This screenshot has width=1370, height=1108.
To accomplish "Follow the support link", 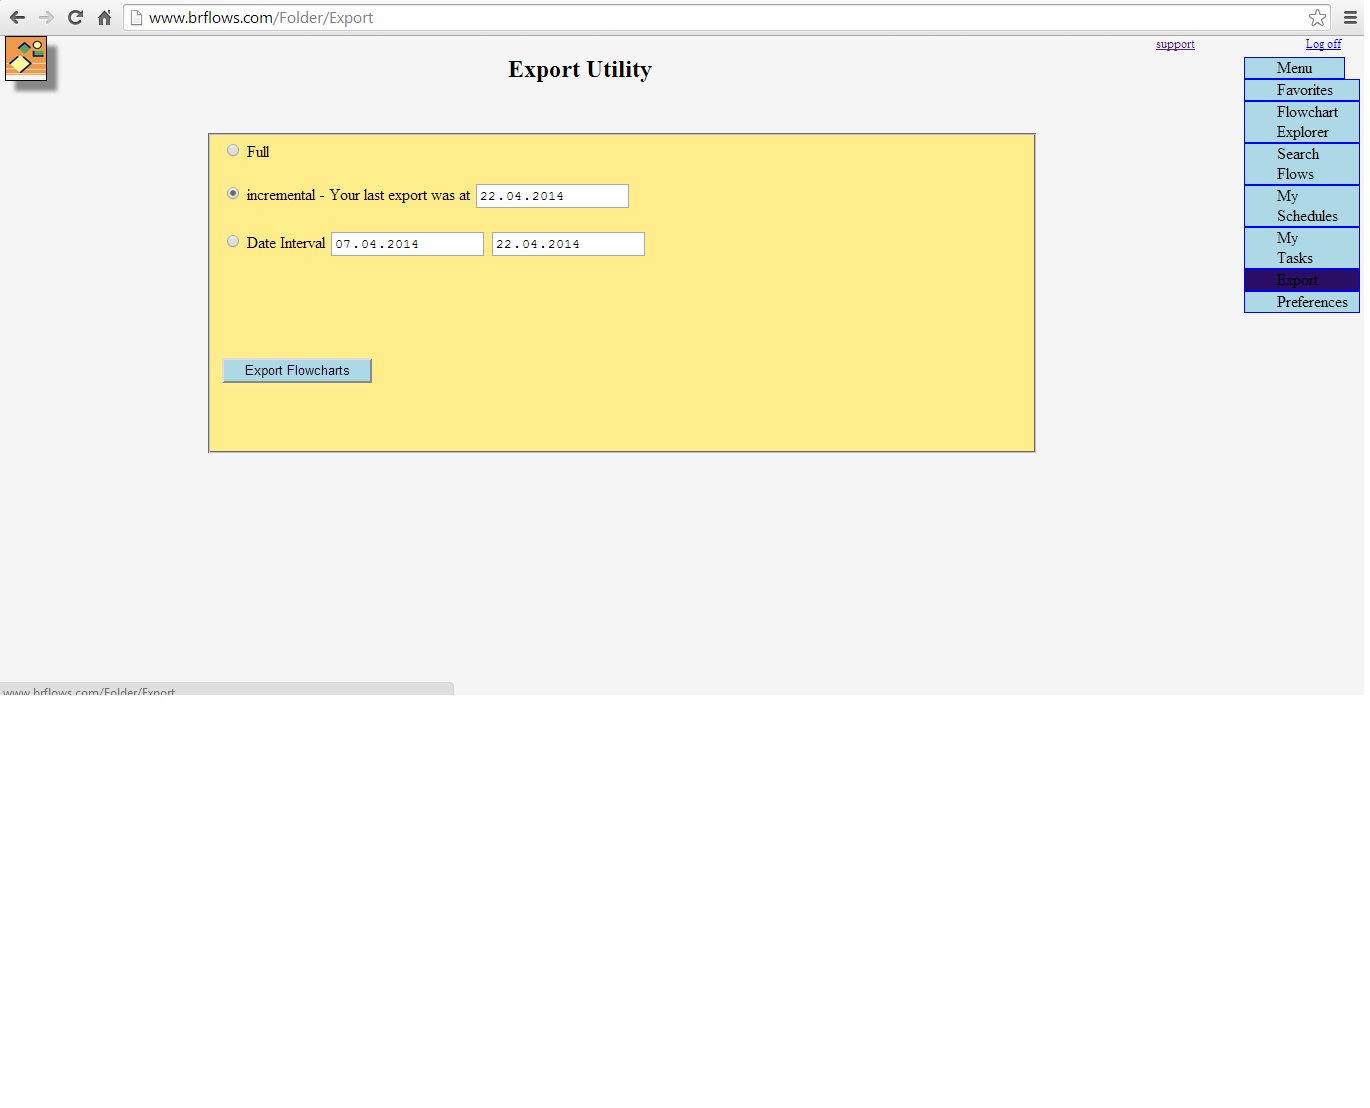I will tap(1175, 44).
